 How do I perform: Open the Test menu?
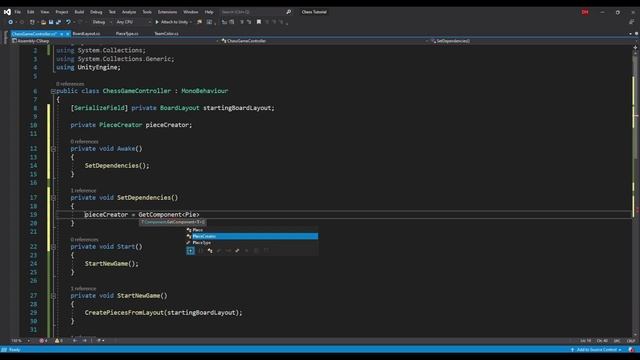(112, 12)
